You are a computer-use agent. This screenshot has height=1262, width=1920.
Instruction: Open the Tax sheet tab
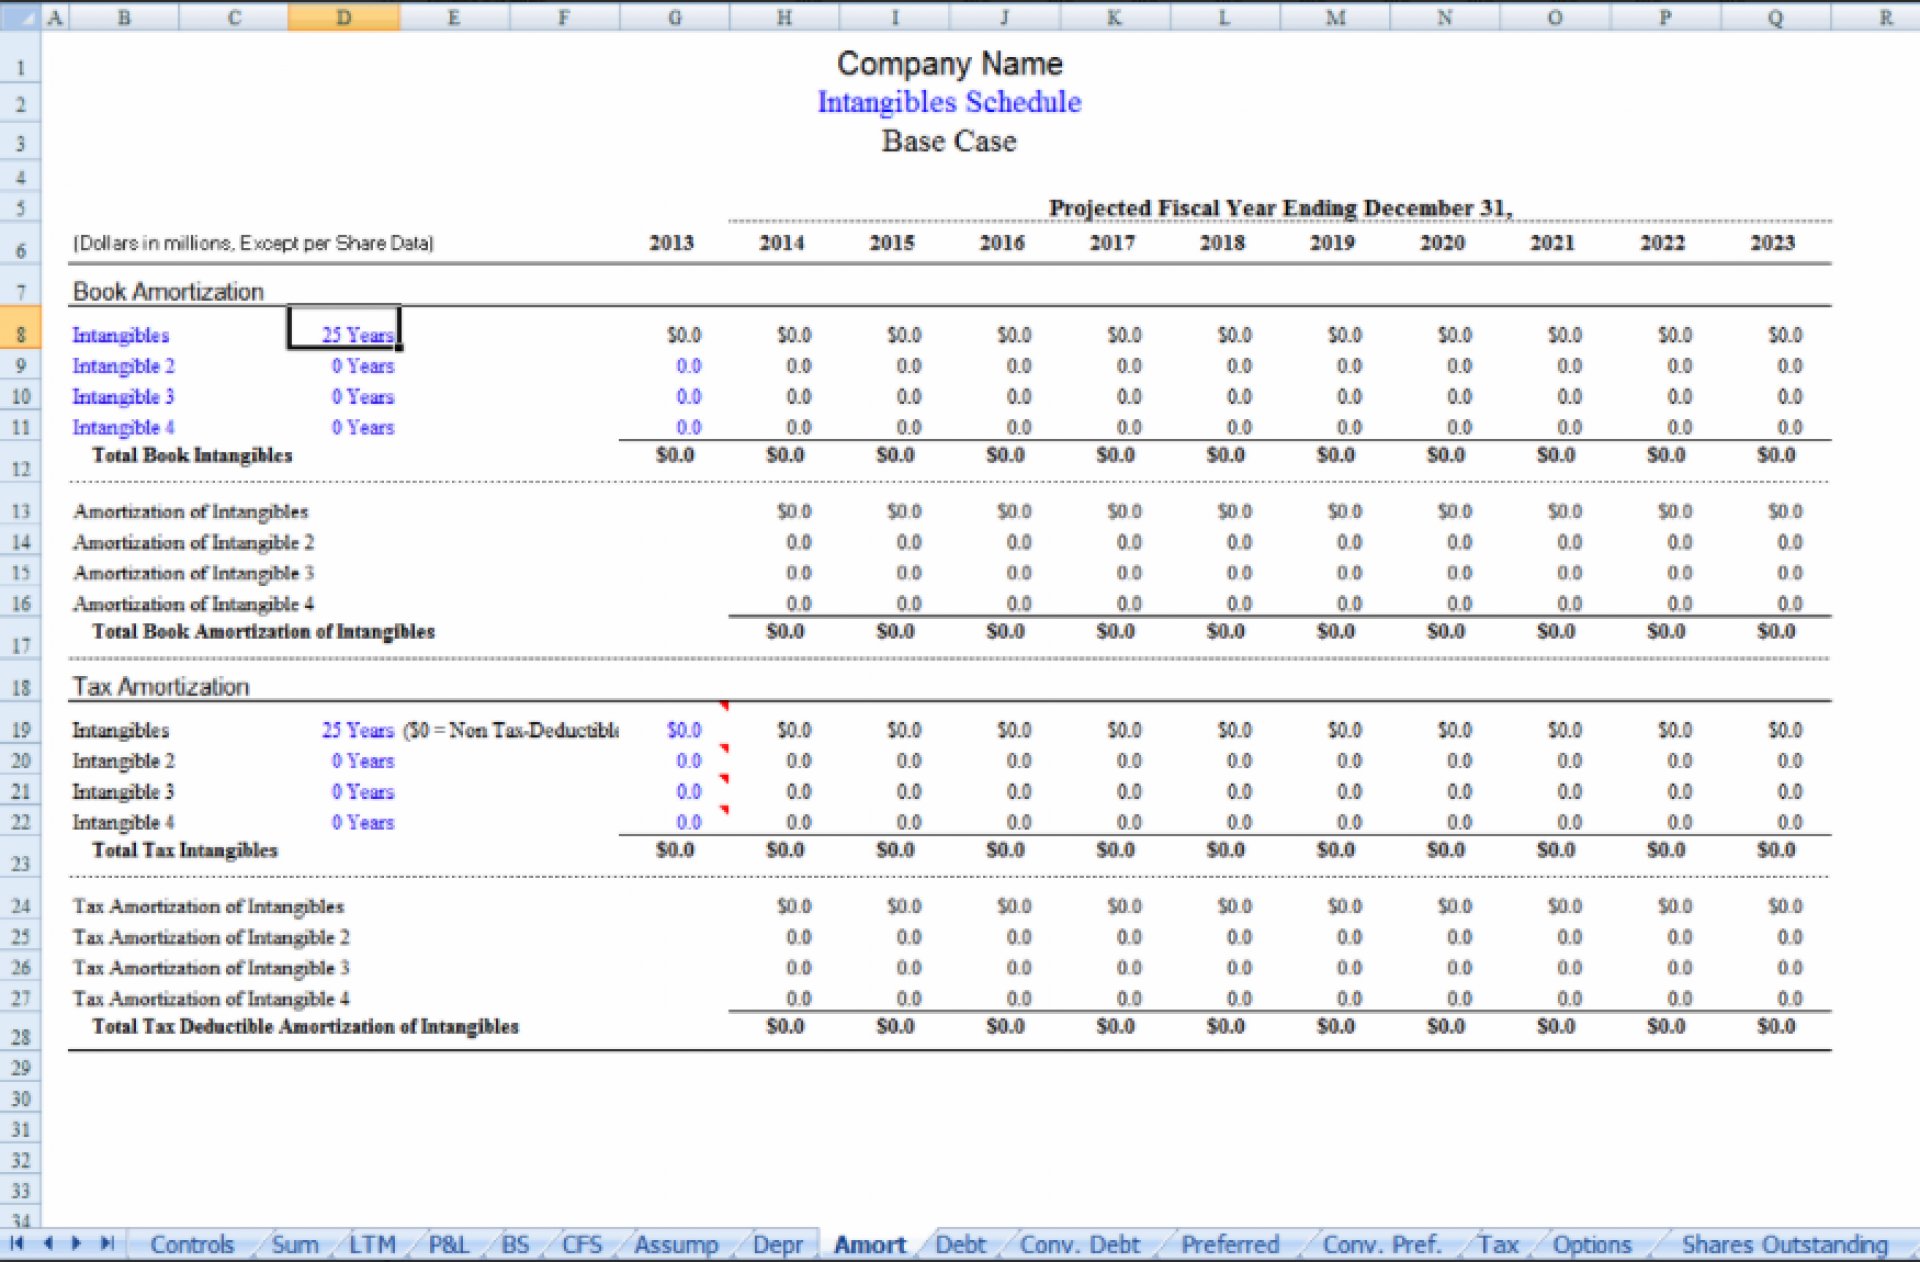(1498, 1245)
